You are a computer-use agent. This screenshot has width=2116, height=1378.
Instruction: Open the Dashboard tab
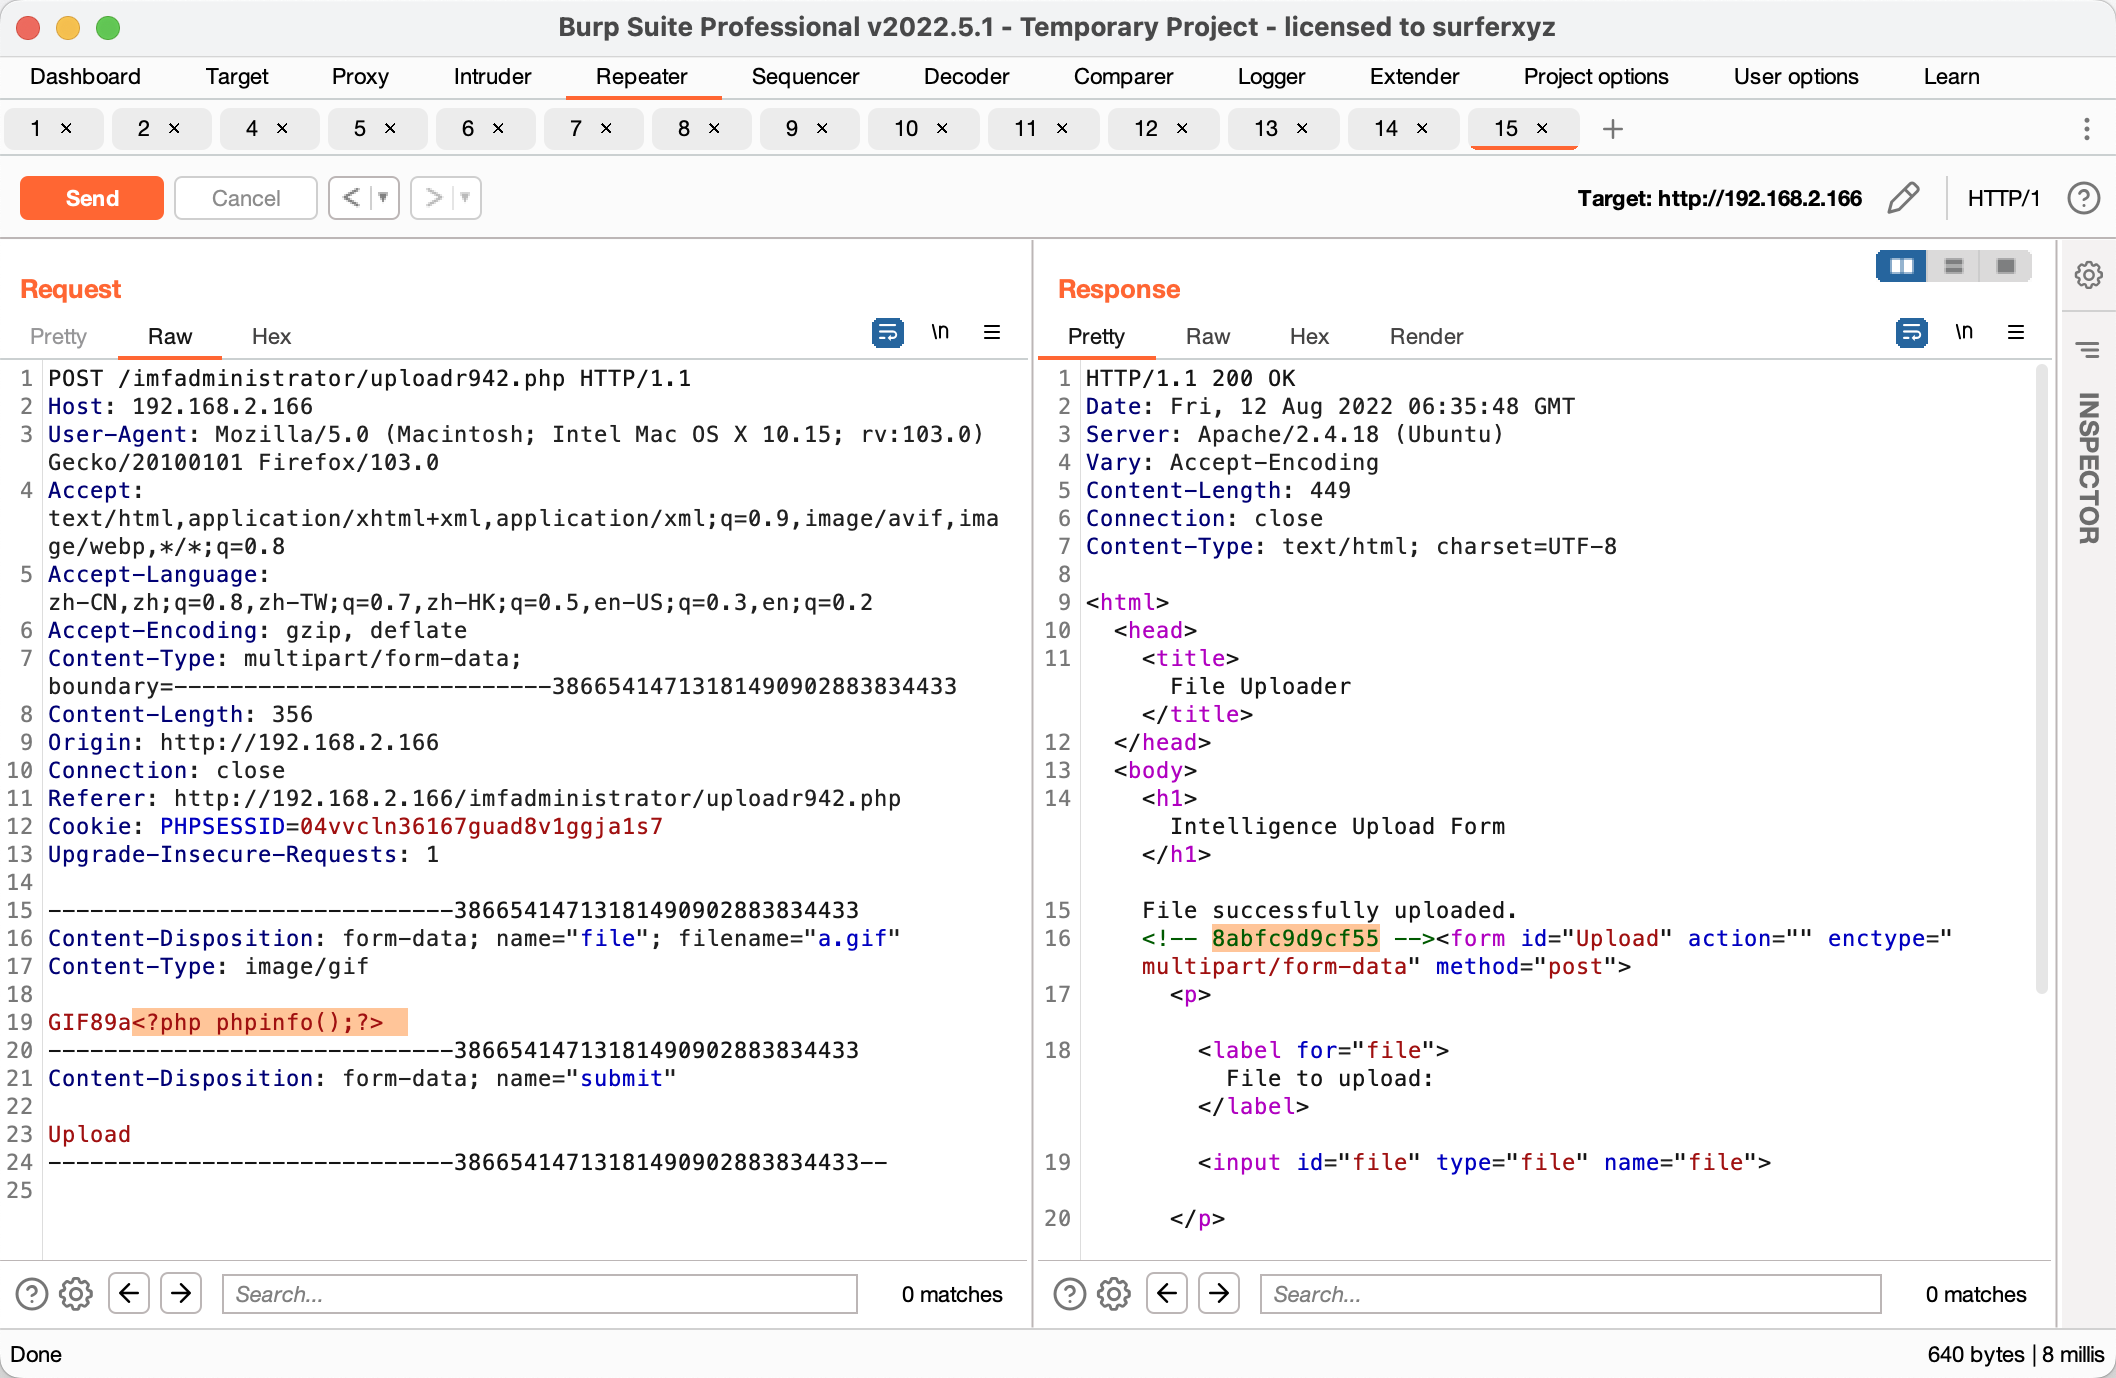(x=85, y=77)
